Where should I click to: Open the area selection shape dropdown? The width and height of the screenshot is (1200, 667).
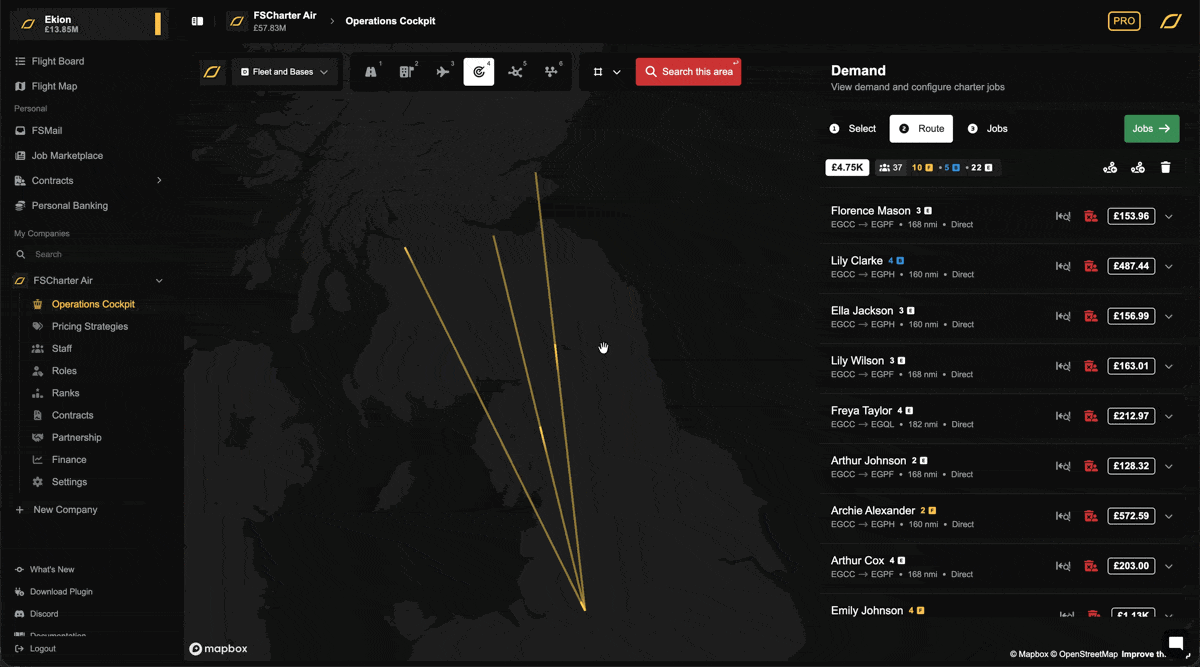click(x=607, y=72)
